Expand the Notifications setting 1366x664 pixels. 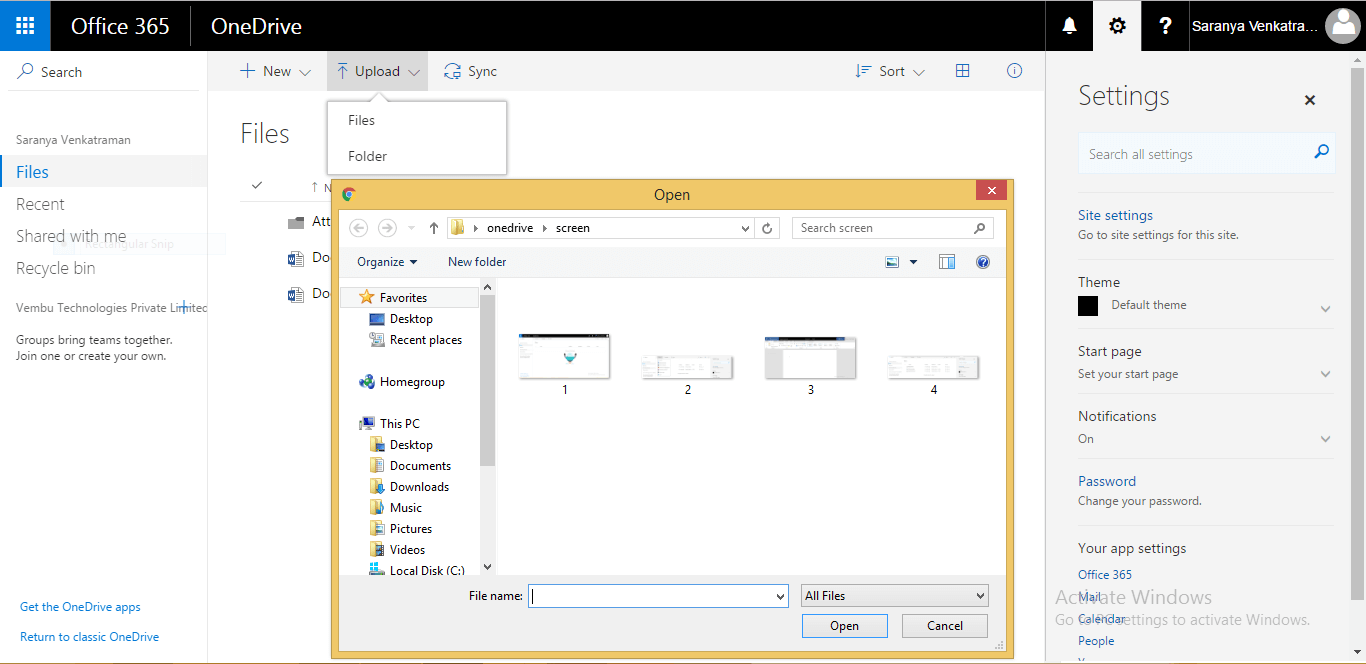(x=1325, y=439)
